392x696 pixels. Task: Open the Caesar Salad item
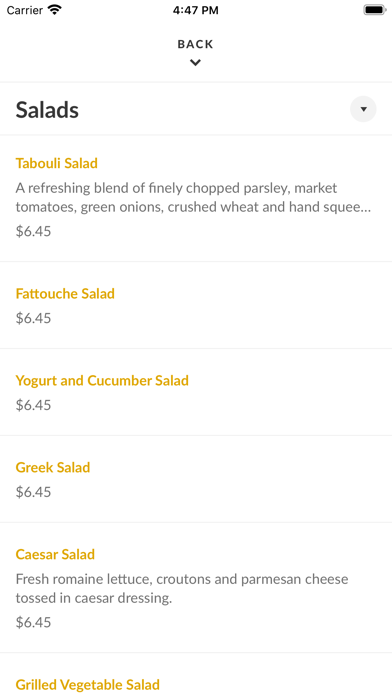point(55,554)
